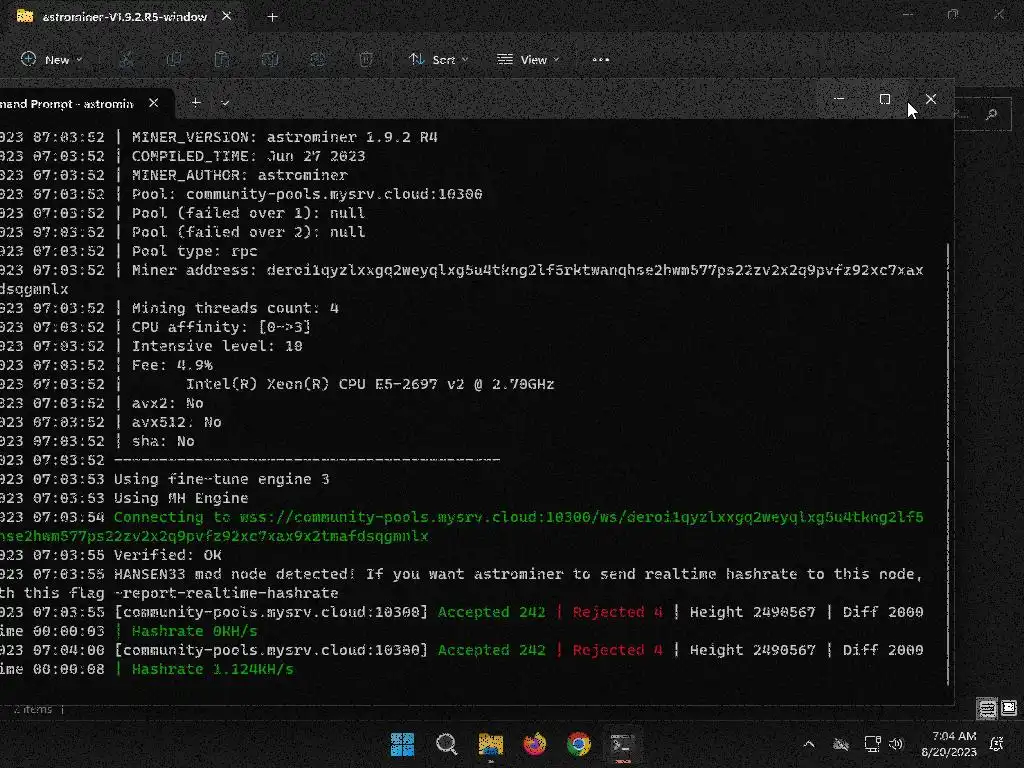Launch Firefox from the taskbar

[x=534, y=744]
